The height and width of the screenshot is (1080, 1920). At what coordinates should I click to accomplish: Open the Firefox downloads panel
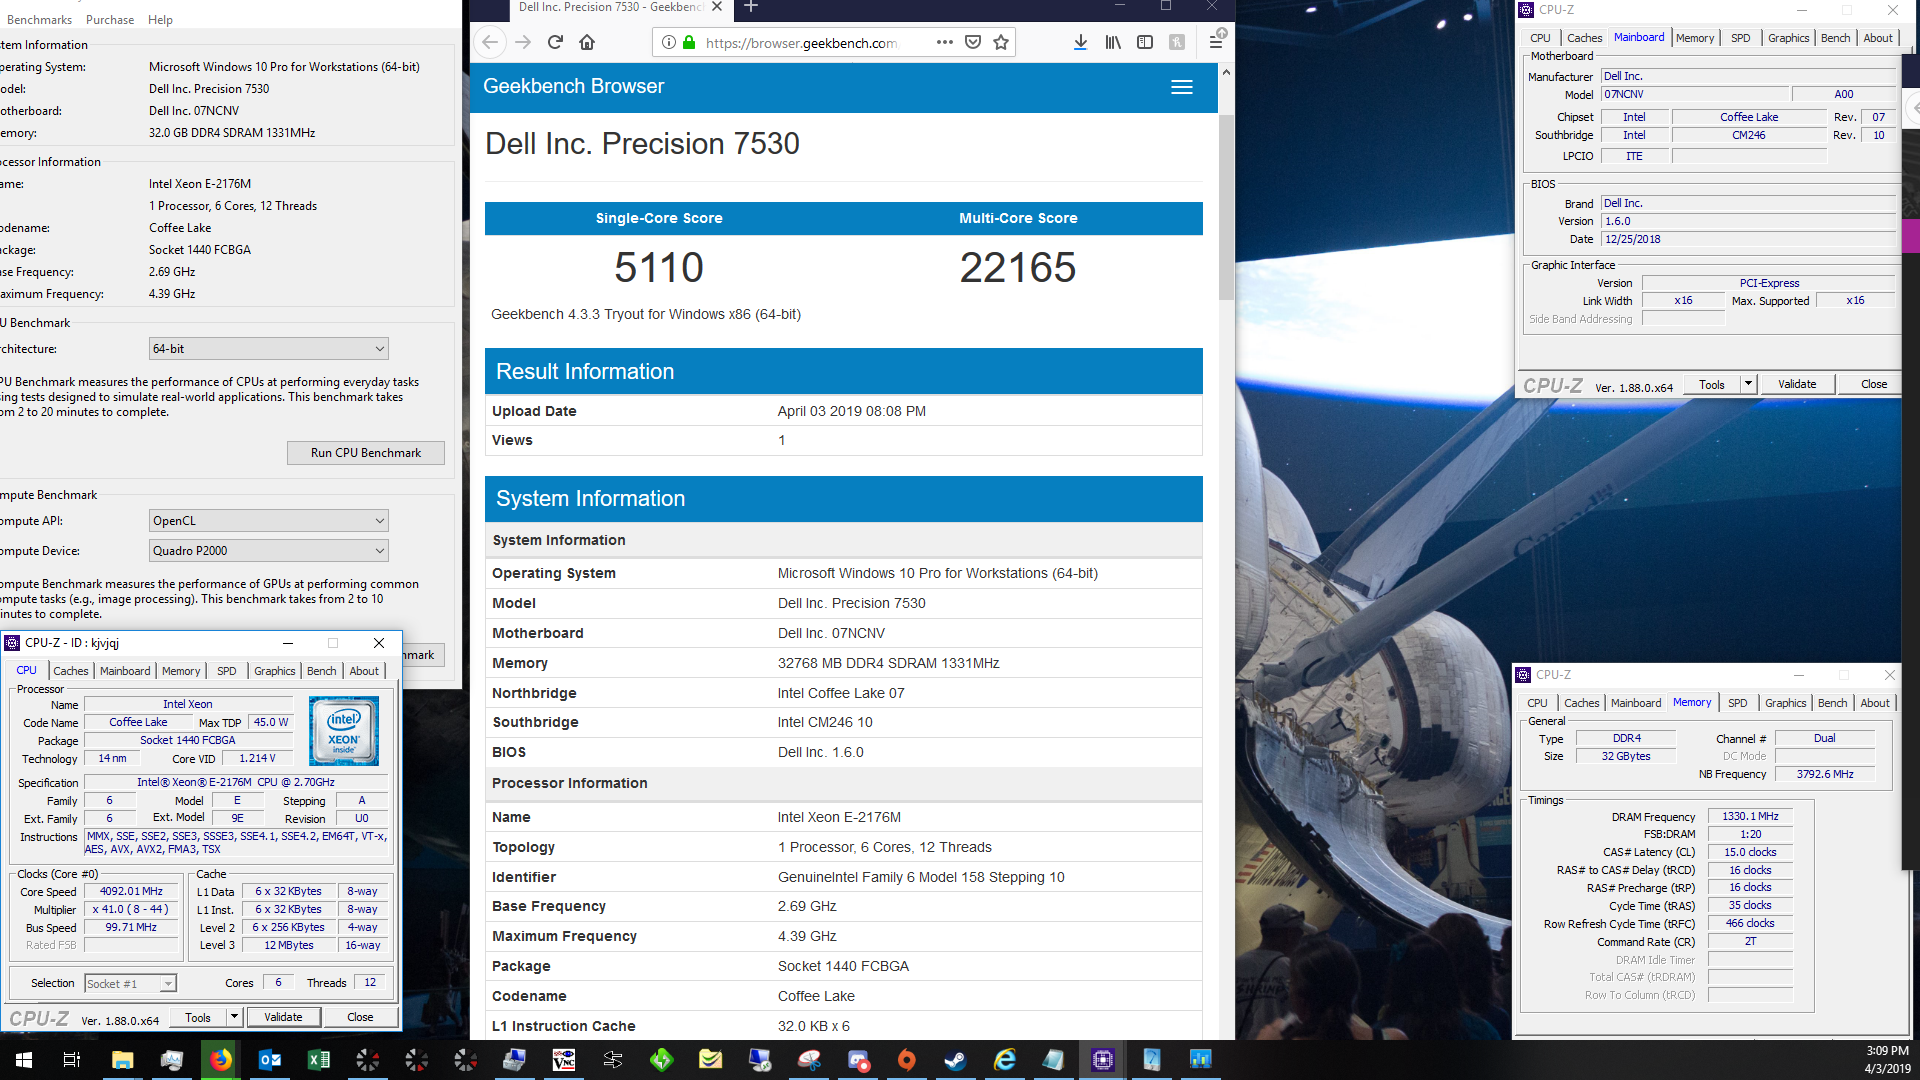(1080, 42)
